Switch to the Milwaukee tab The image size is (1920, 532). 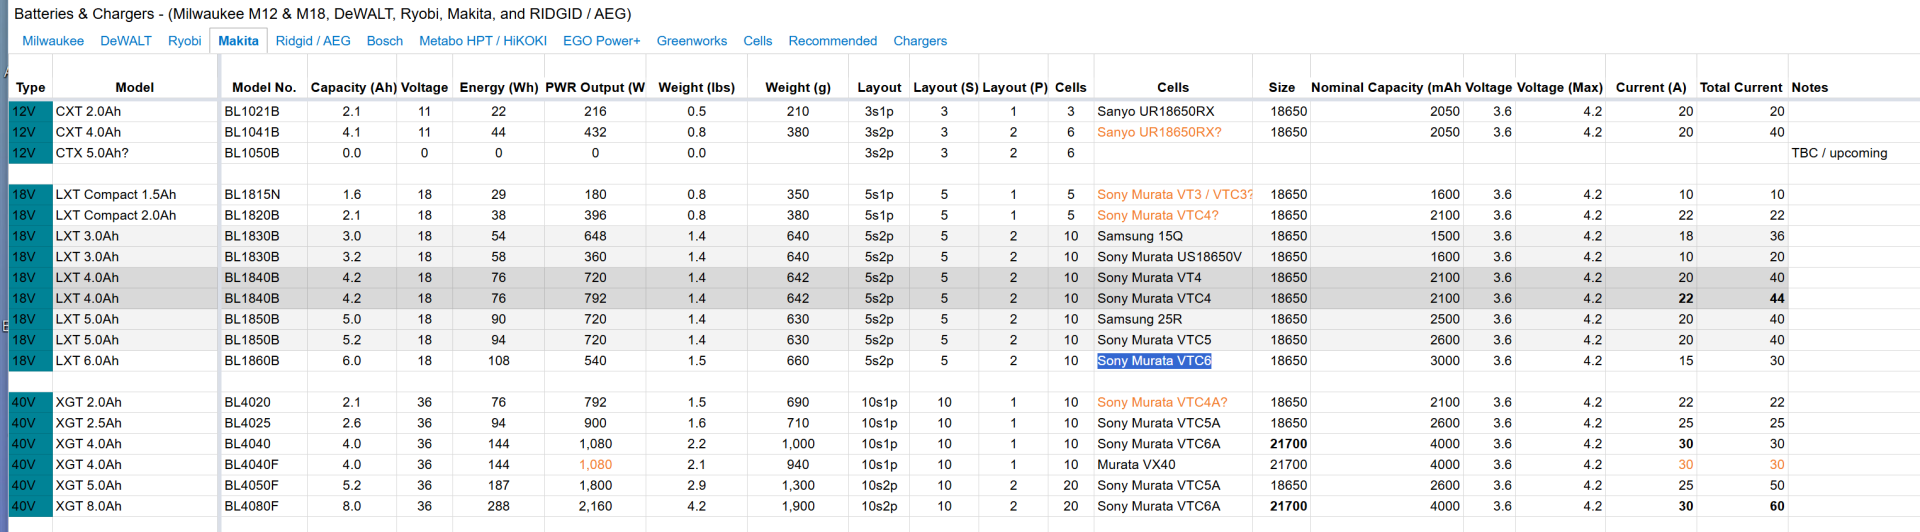53,41
